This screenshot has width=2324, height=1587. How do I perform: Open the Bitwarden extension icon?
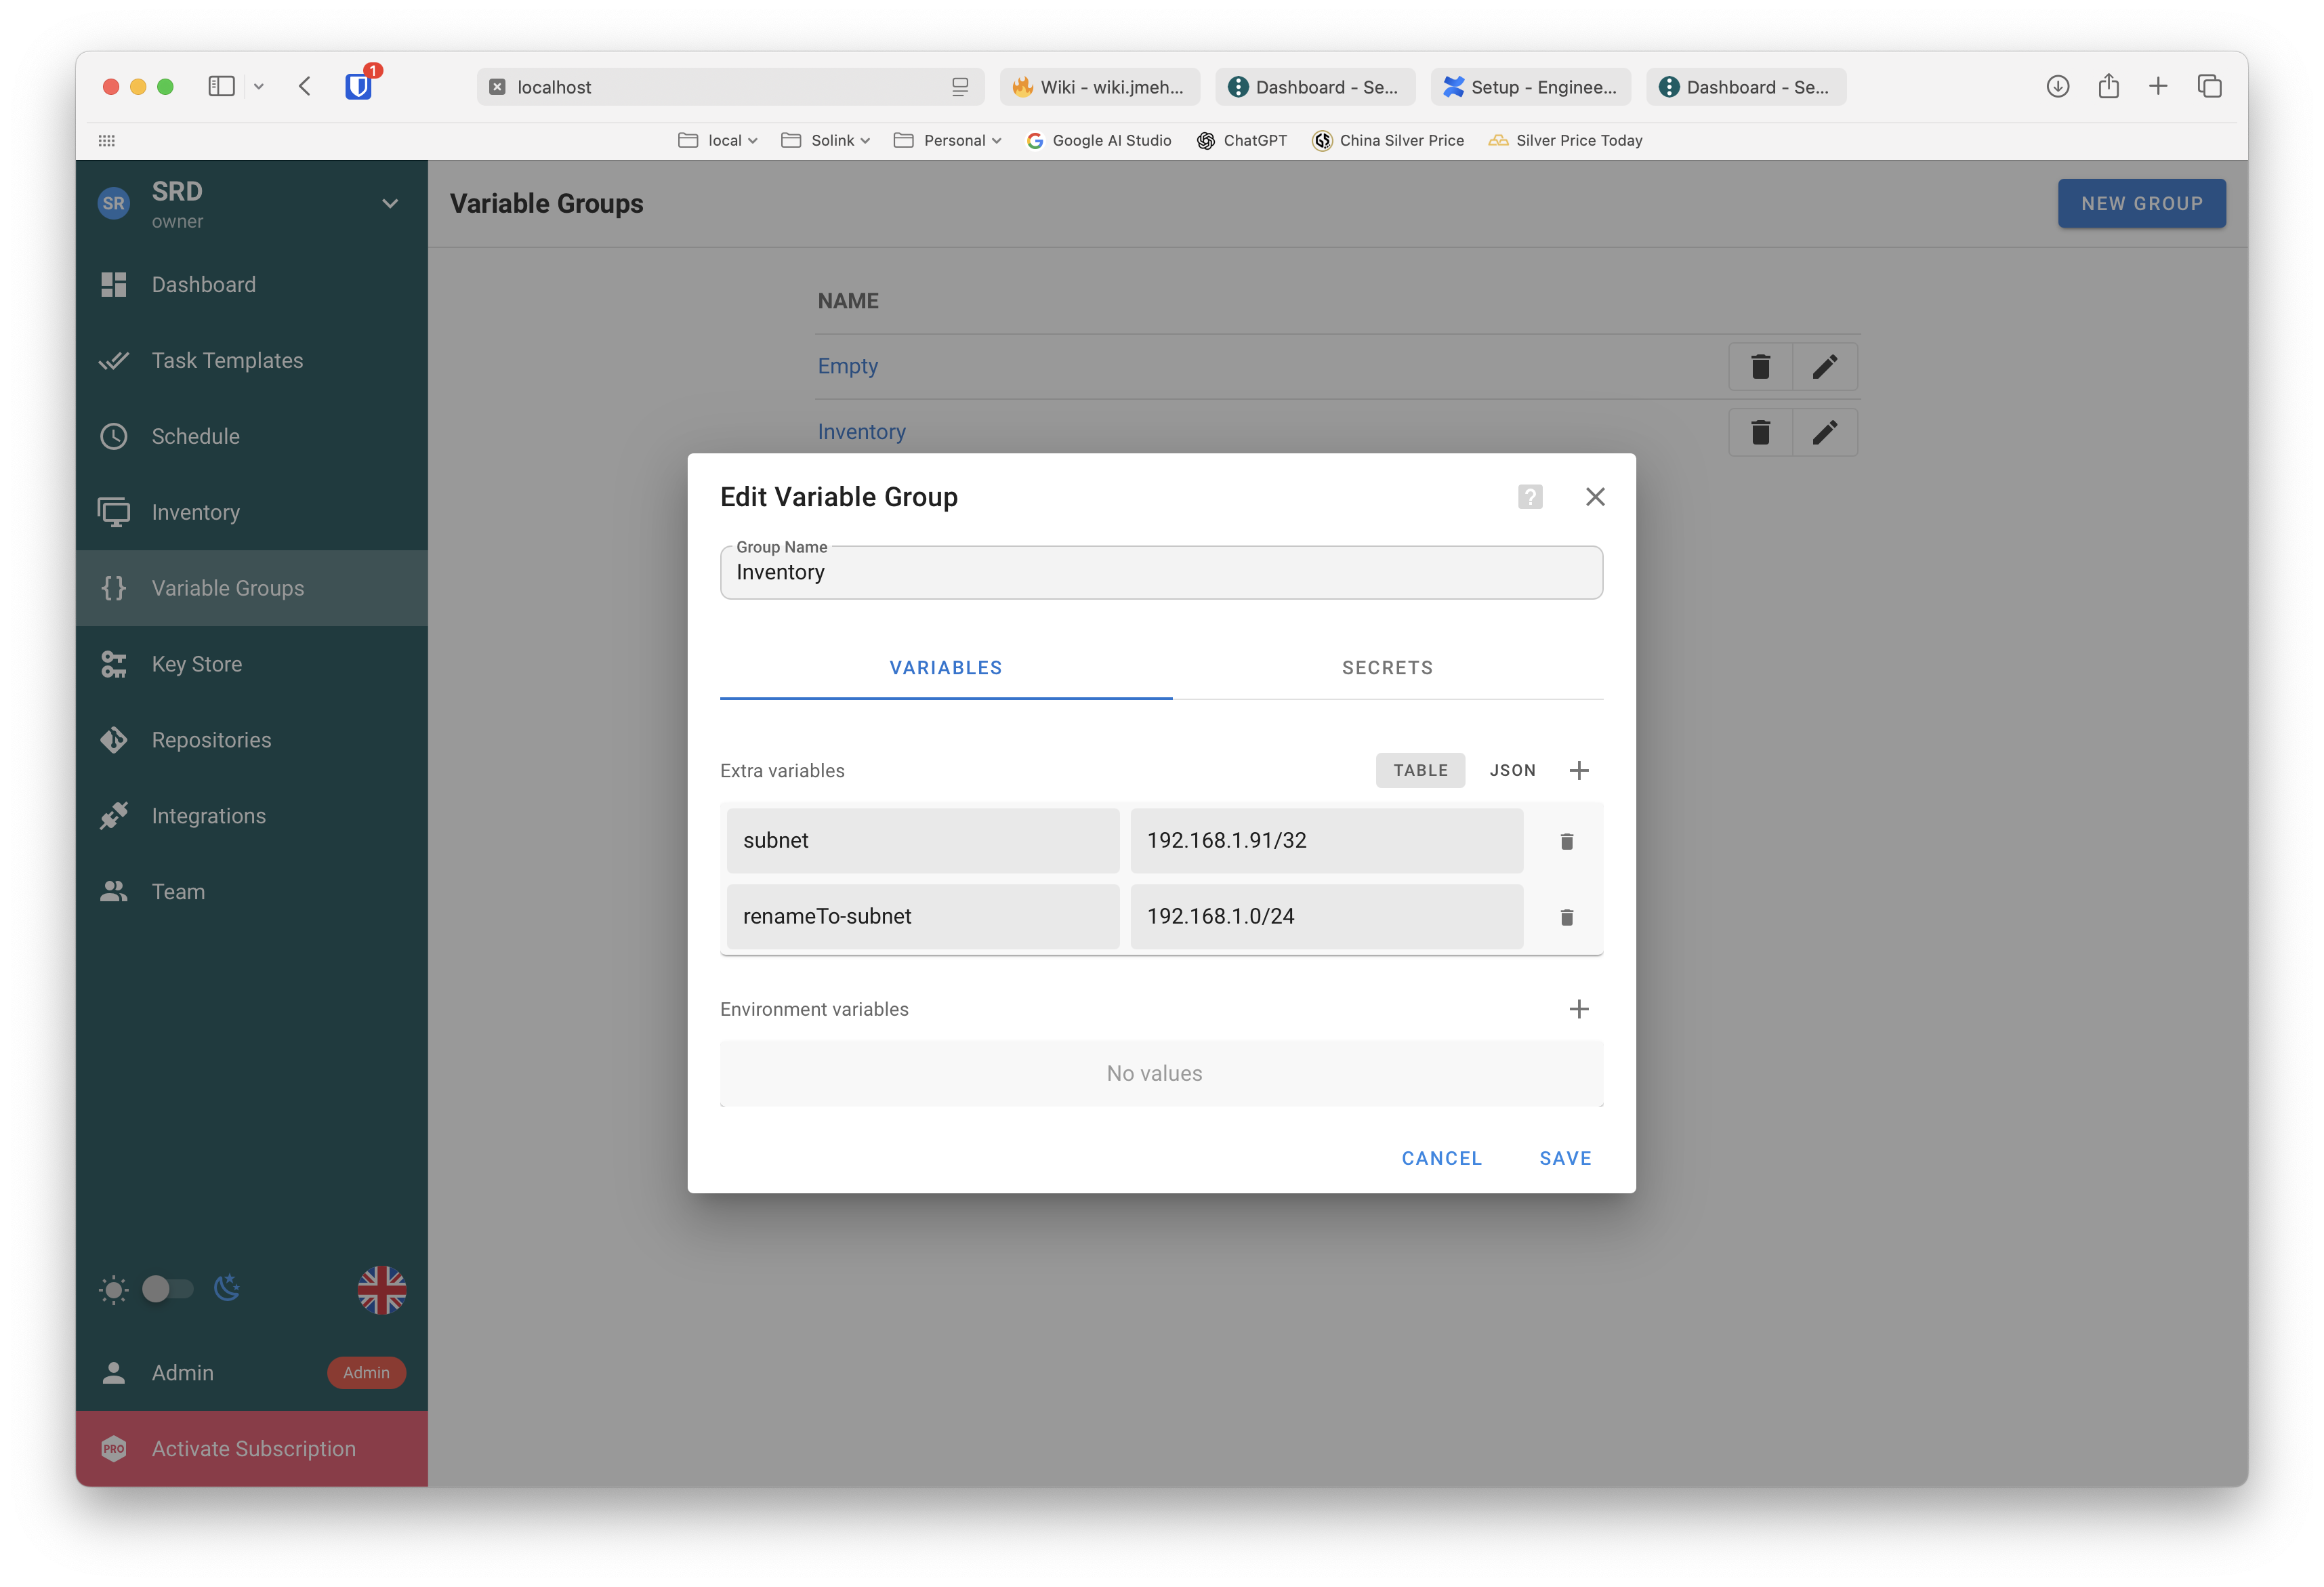tap(359, 86)
